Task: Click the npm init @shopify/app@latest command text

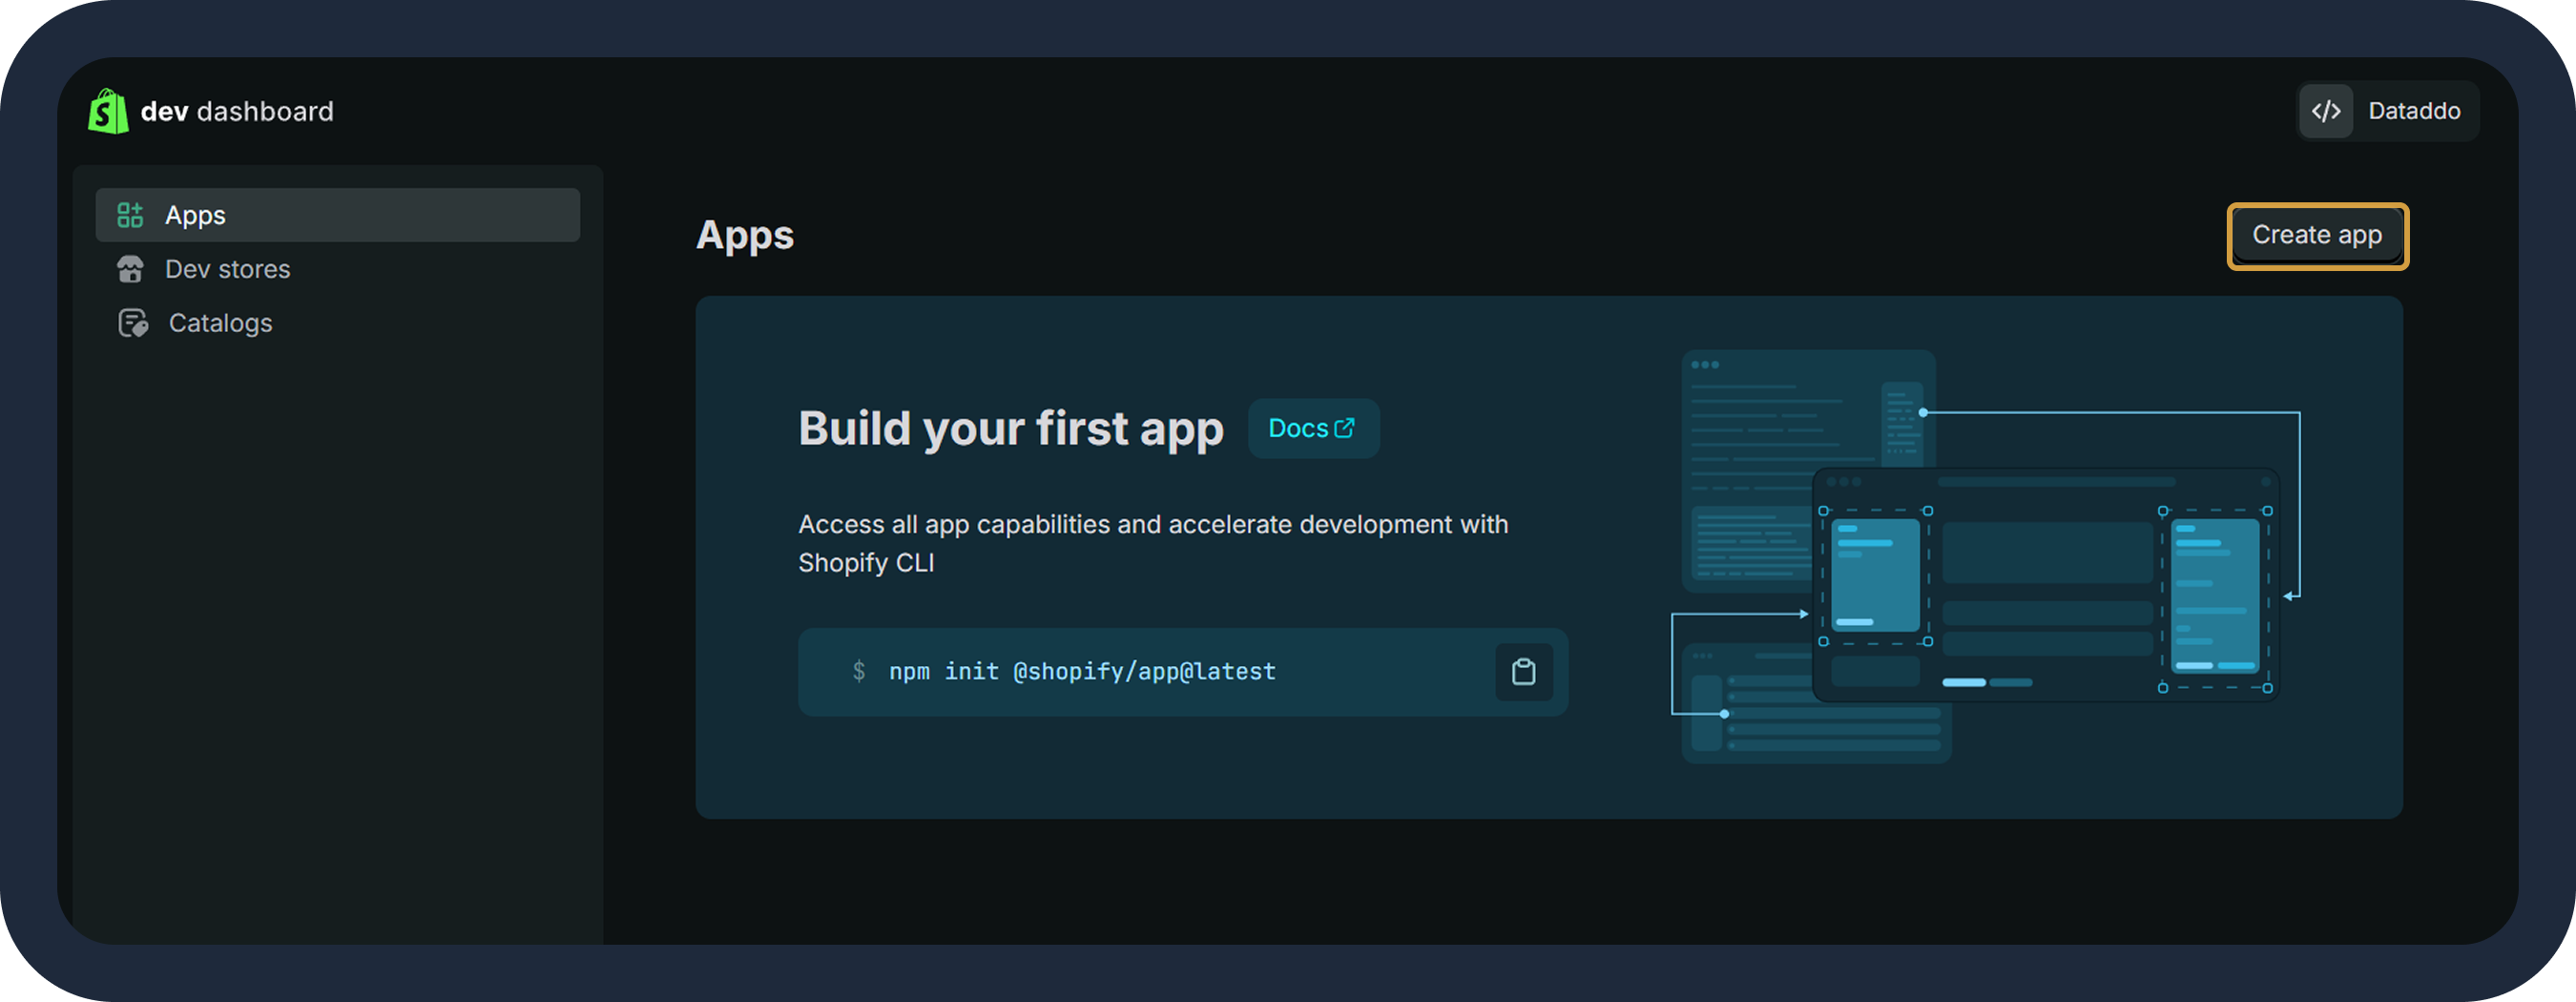Action: [x=1082, y=672]
